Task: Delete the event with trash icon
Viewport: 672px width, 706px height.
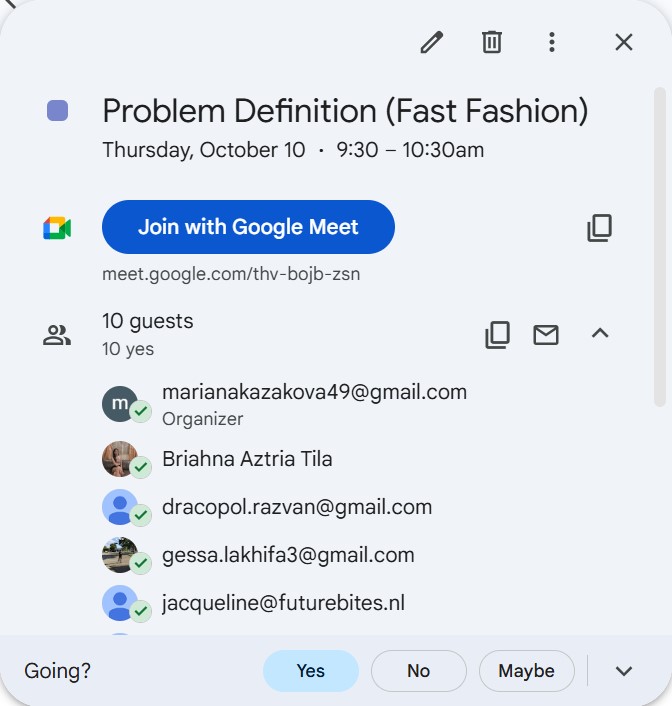Action: pos(492,42)
